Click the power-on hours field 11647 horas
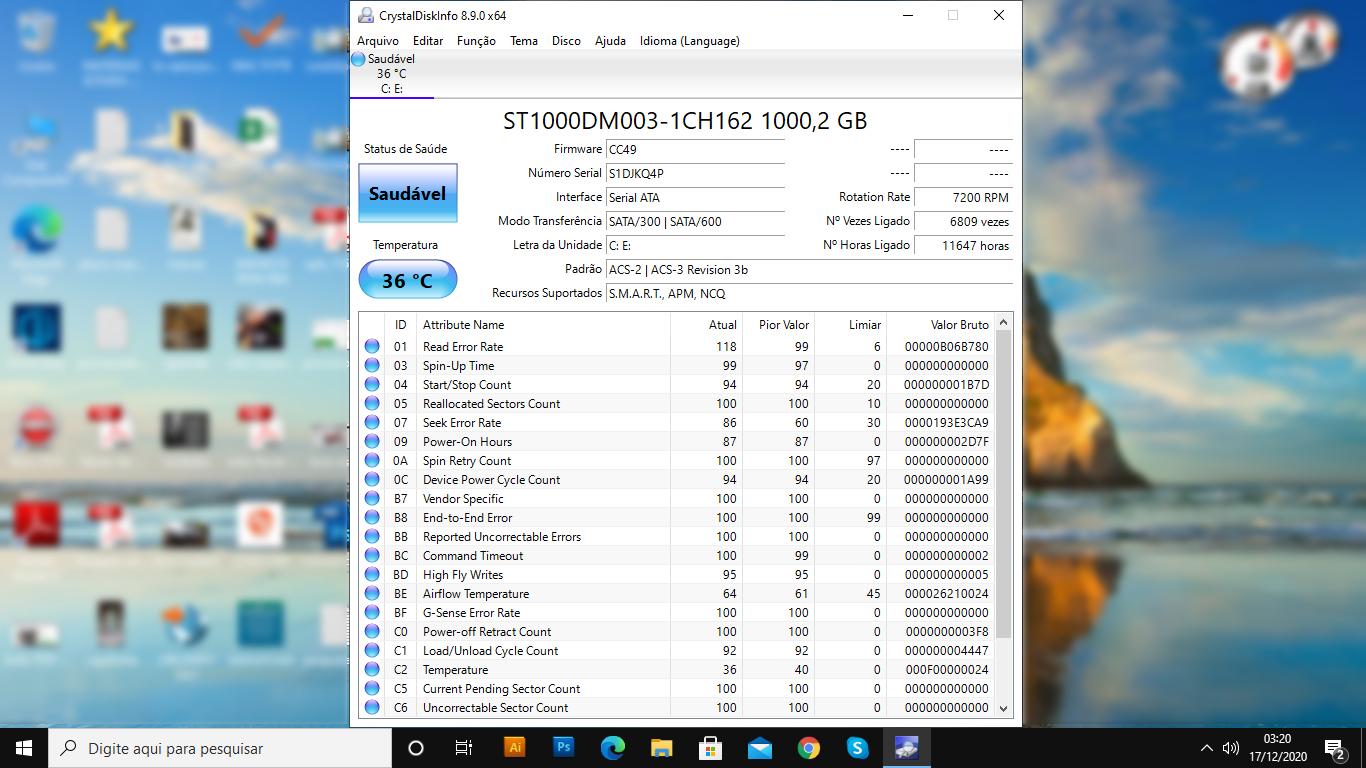The image size is (1366, 768). pyautogui.click(x=963, y=246)
